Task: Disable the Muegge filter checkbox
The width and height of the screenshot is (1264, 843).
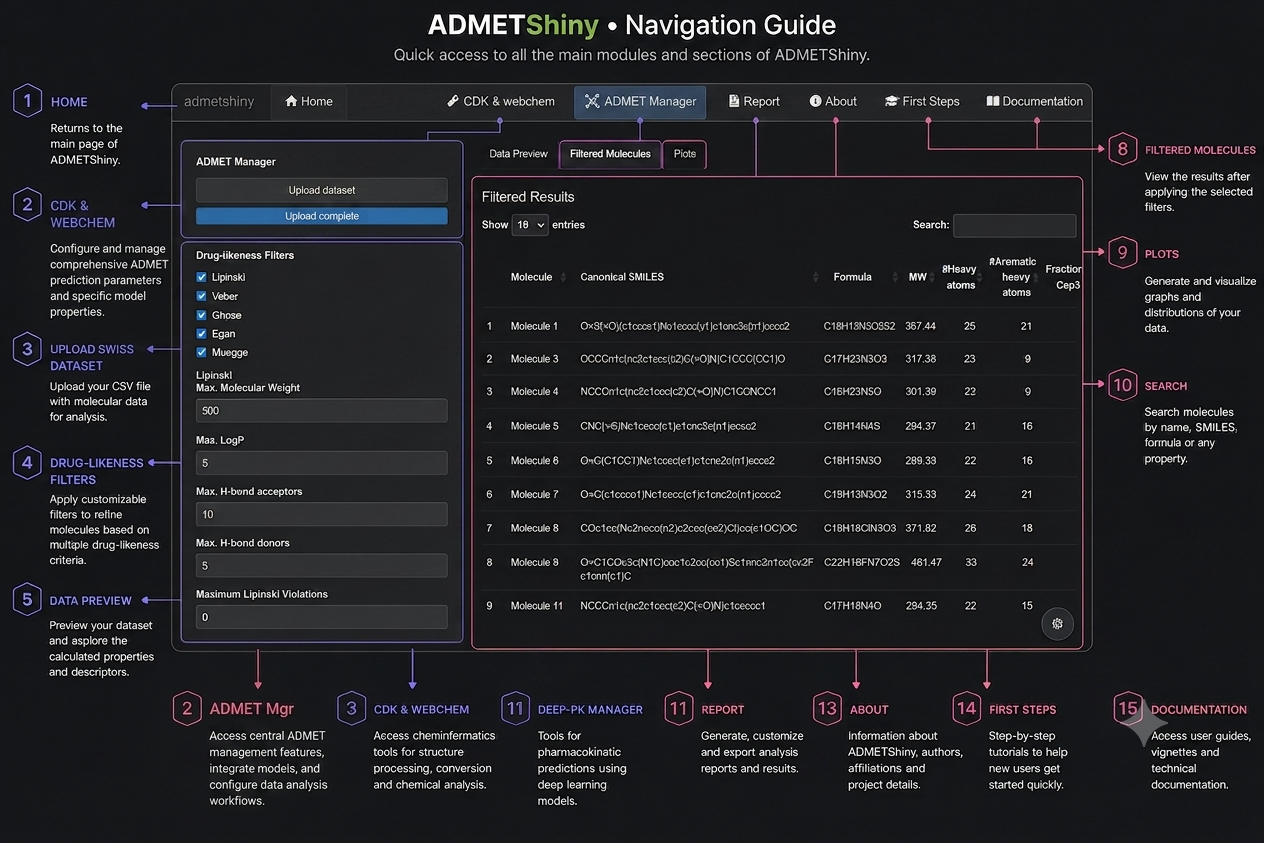Action: [x=202, y=353]
